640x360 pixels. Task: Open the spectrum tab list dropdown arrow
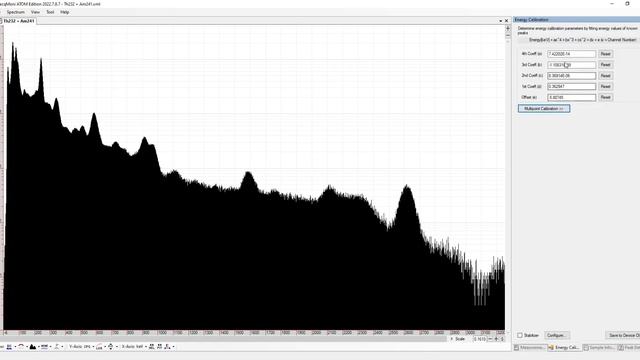tap(501, 21)
